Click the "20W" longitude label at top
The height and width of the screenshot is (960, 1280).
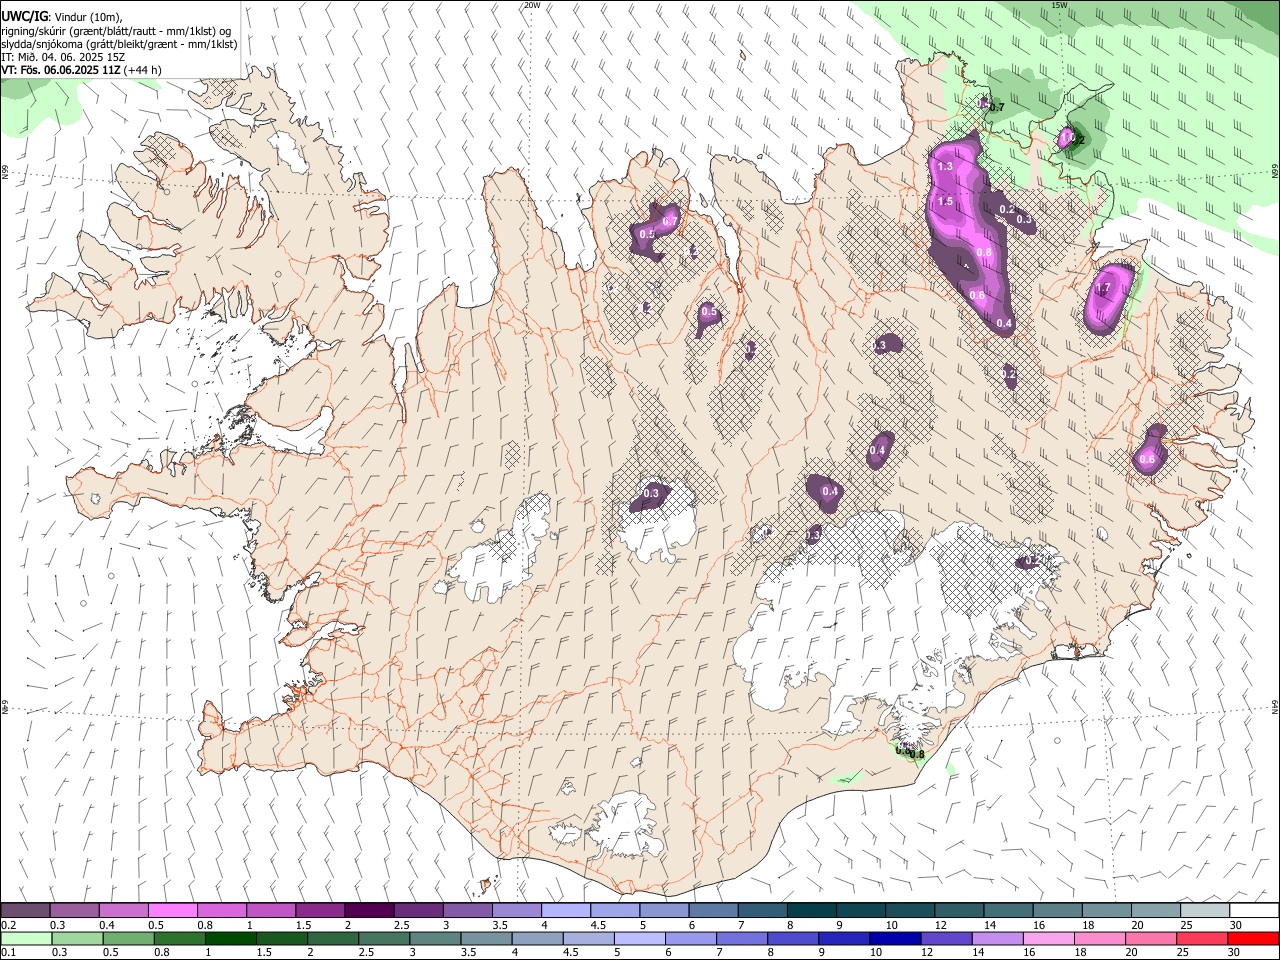coord(532,5)
